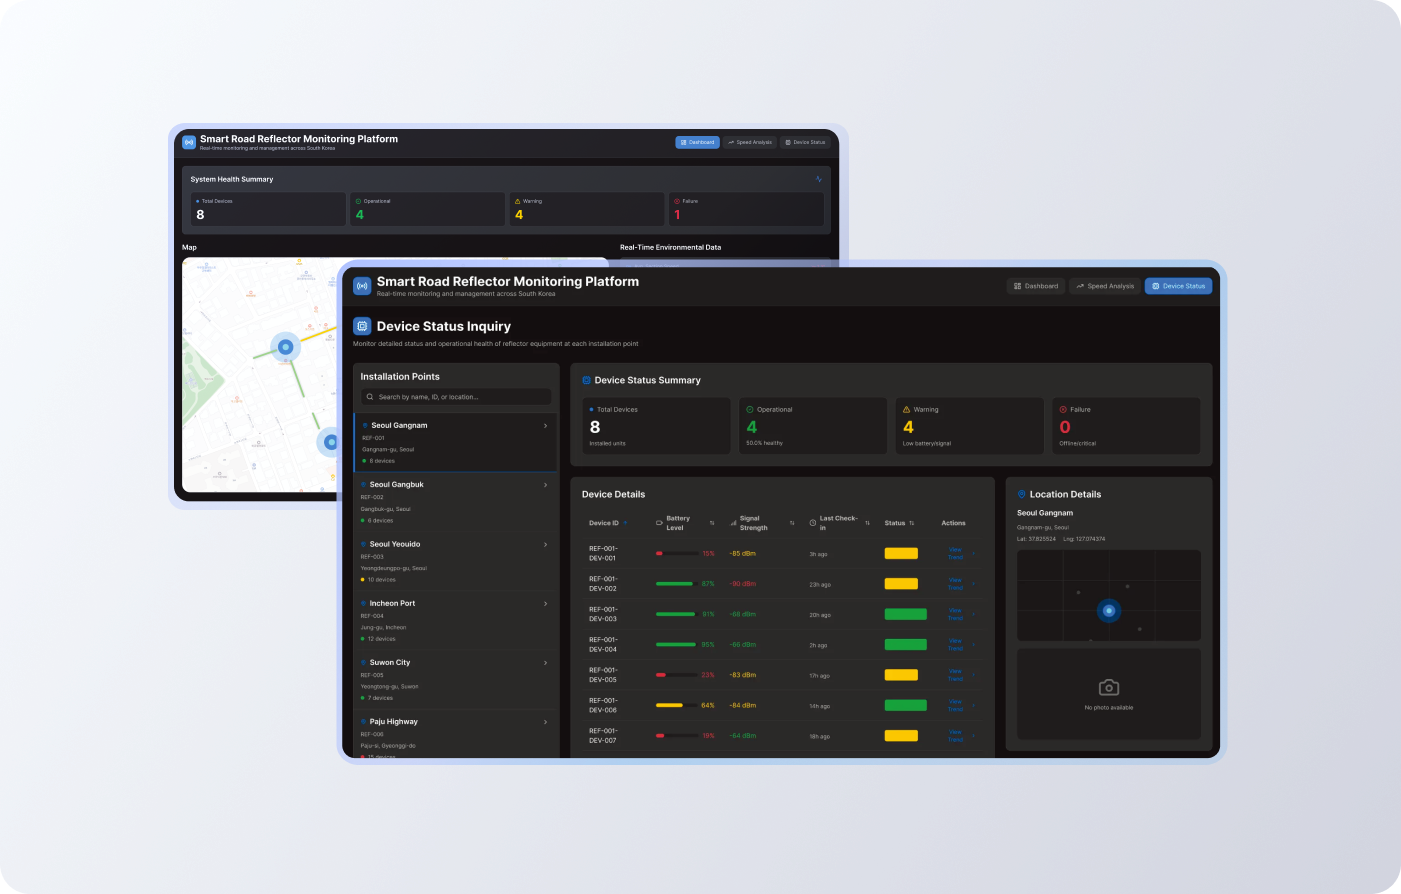The height and width of the screenshot is (894, 1401).
Task: Expand the Suwon City installation point
Action: [x=545, y=663]
